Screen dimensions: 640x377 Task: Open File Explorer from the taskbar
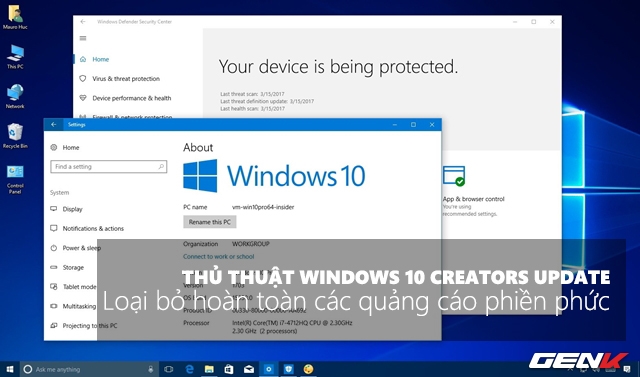click(209, 369)
